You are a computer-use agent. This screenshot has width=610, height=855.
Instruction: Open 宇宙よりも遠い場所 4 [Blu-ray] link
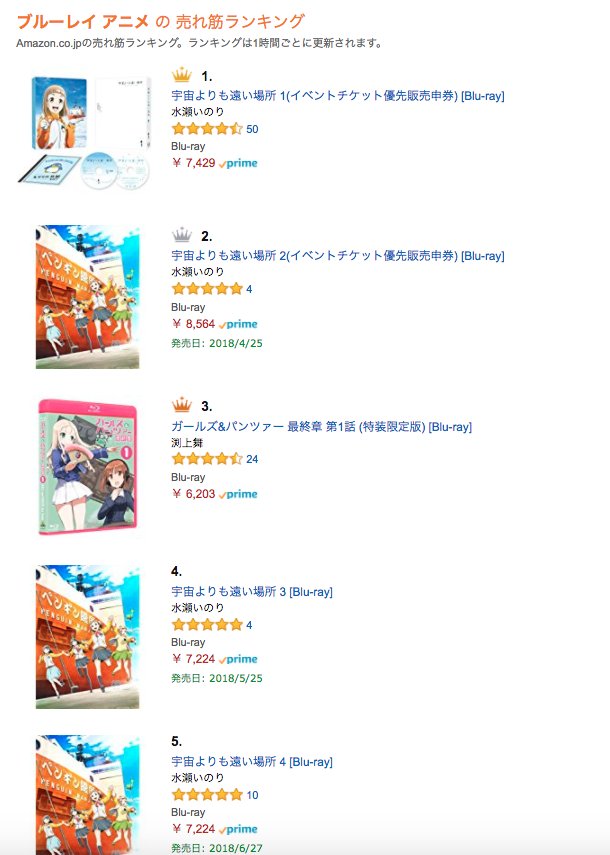point(252,762)
